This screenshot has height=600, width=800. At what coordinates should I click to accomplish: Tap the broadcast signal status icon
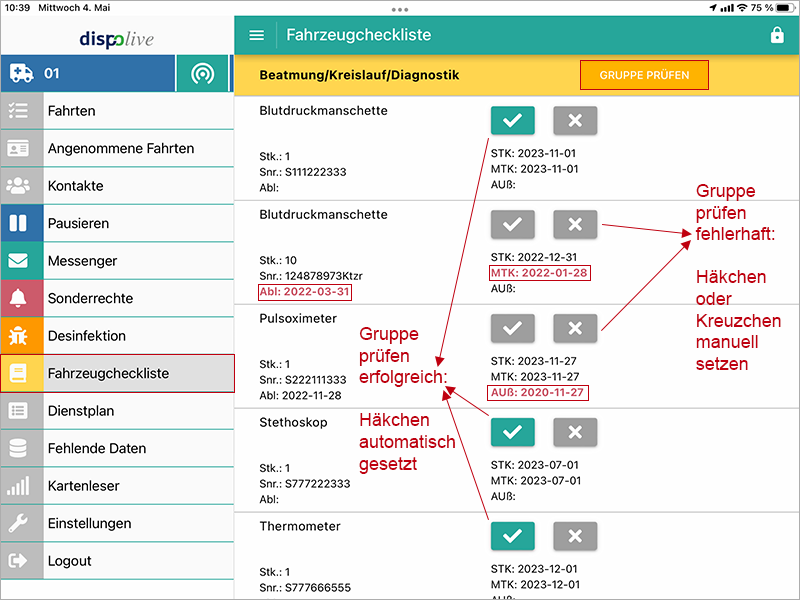click(203, 73)
